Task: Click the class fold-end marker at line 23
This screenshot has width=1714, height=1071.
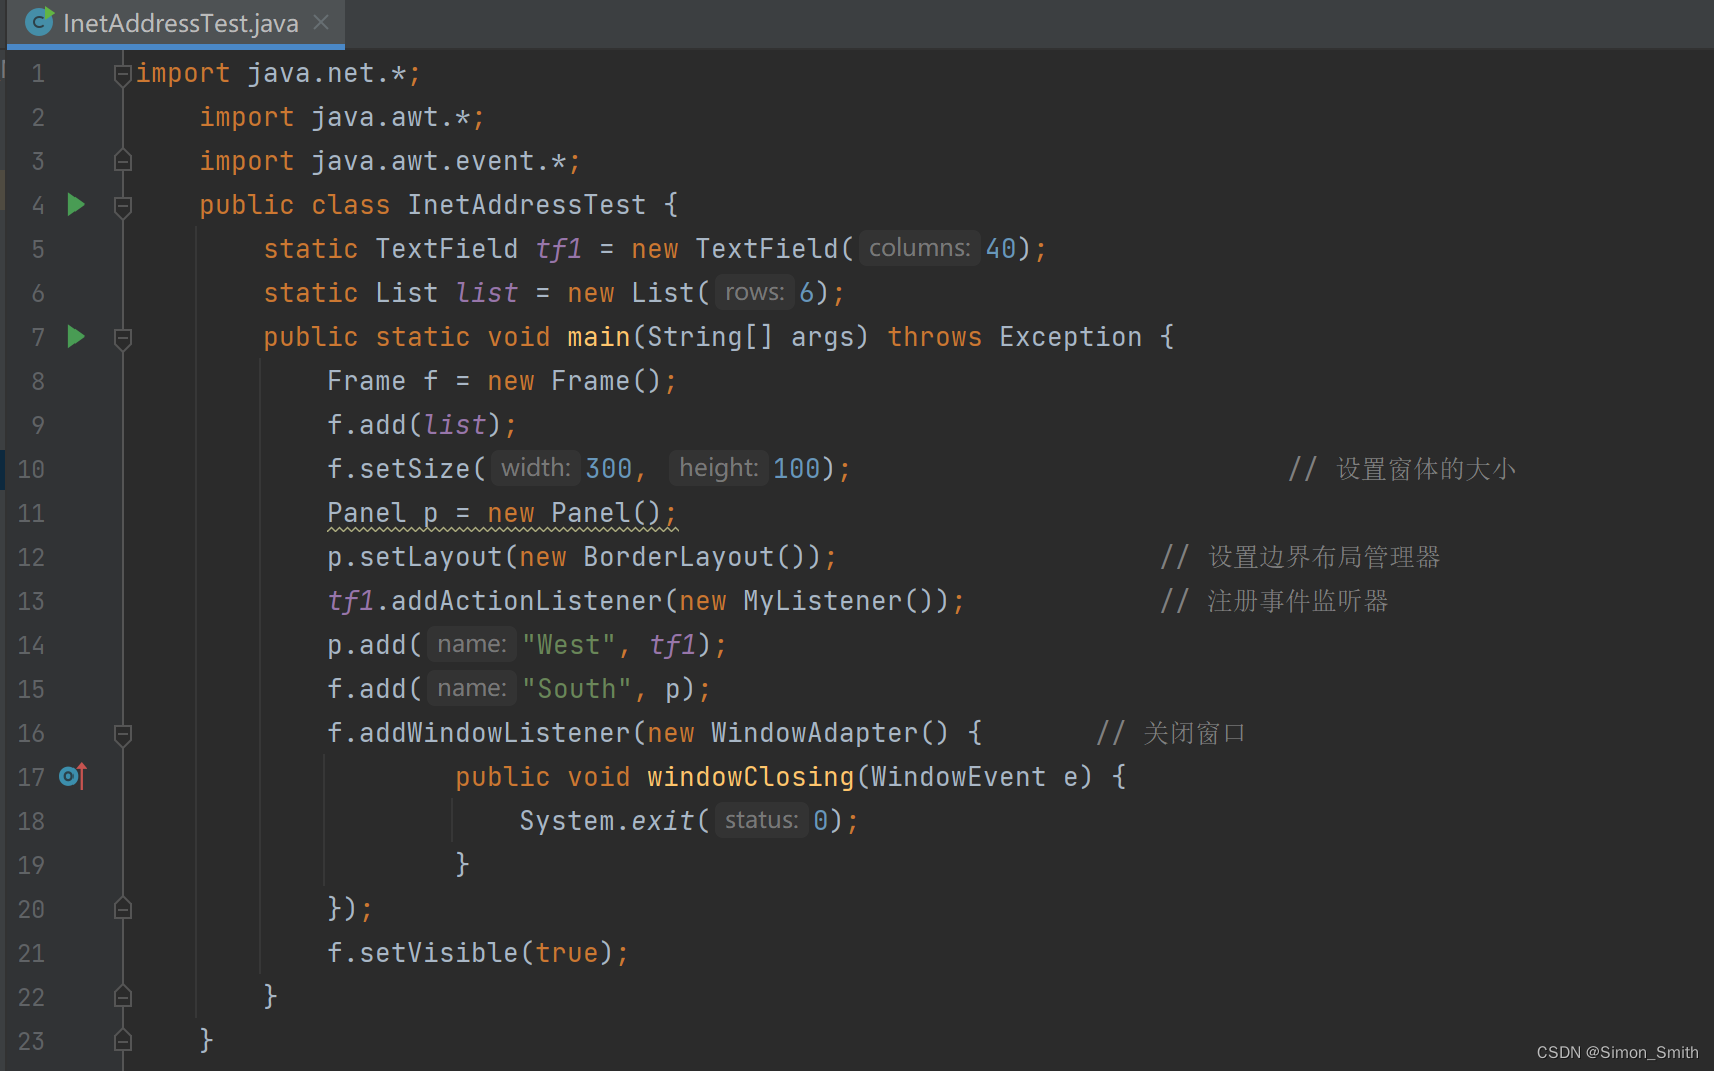Action: 122,1040
